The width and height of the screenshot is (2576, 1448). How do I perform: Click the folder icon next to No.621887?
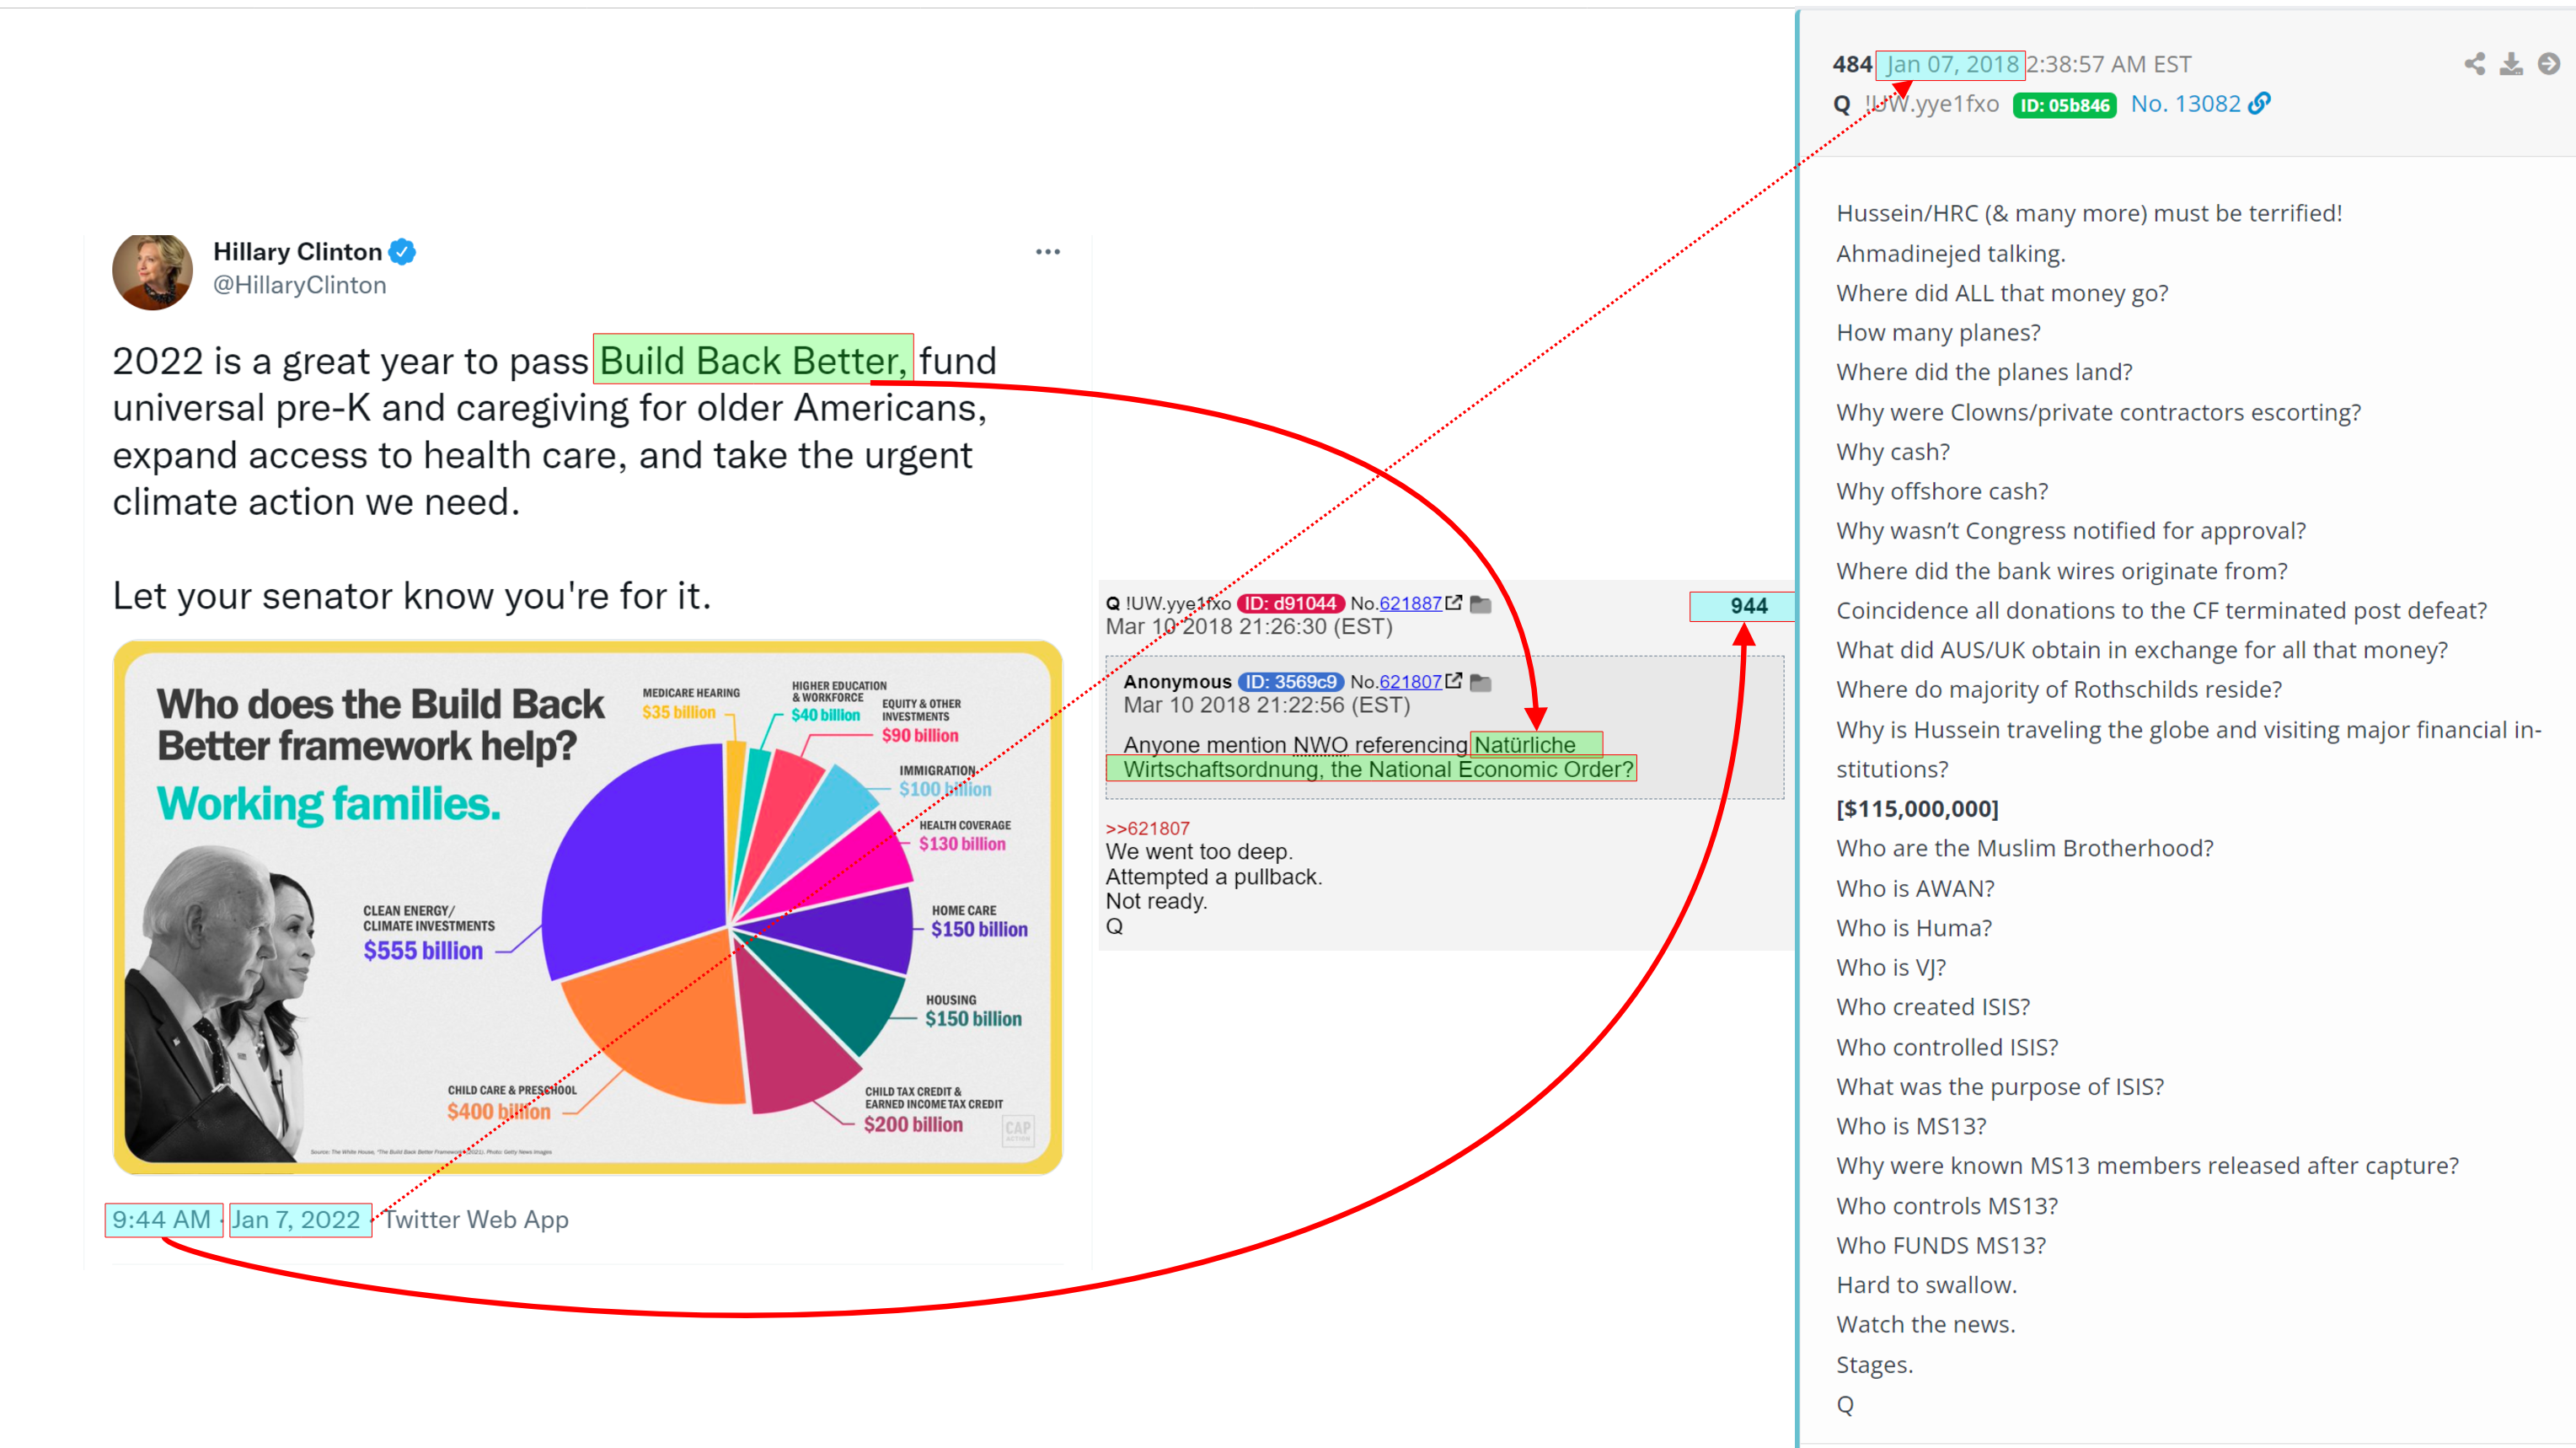click(x=1481, y=604)
